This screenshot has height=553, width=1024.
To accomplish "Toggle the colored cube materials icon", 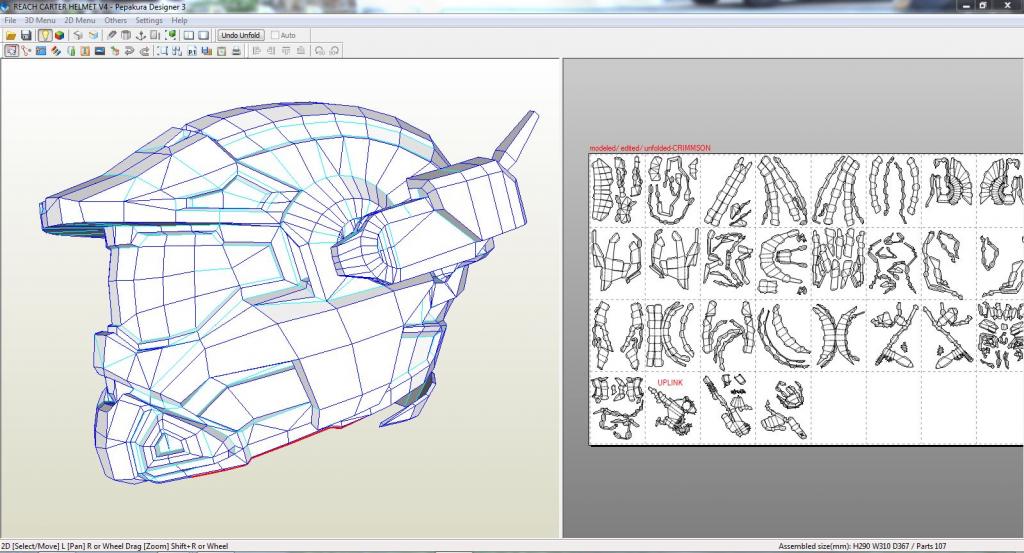I will pyautogui.click(x=59, y=35).
